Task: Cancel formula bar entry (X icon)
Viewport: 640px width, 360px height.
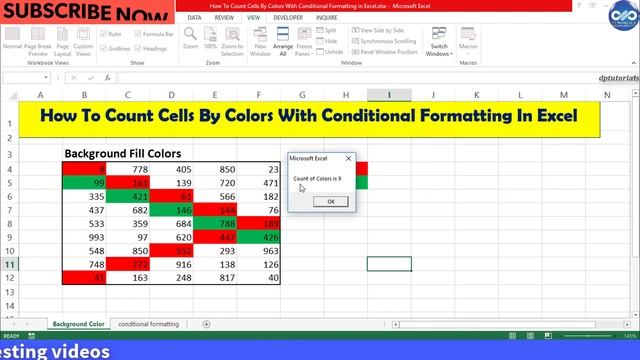Action: [74, 78]
